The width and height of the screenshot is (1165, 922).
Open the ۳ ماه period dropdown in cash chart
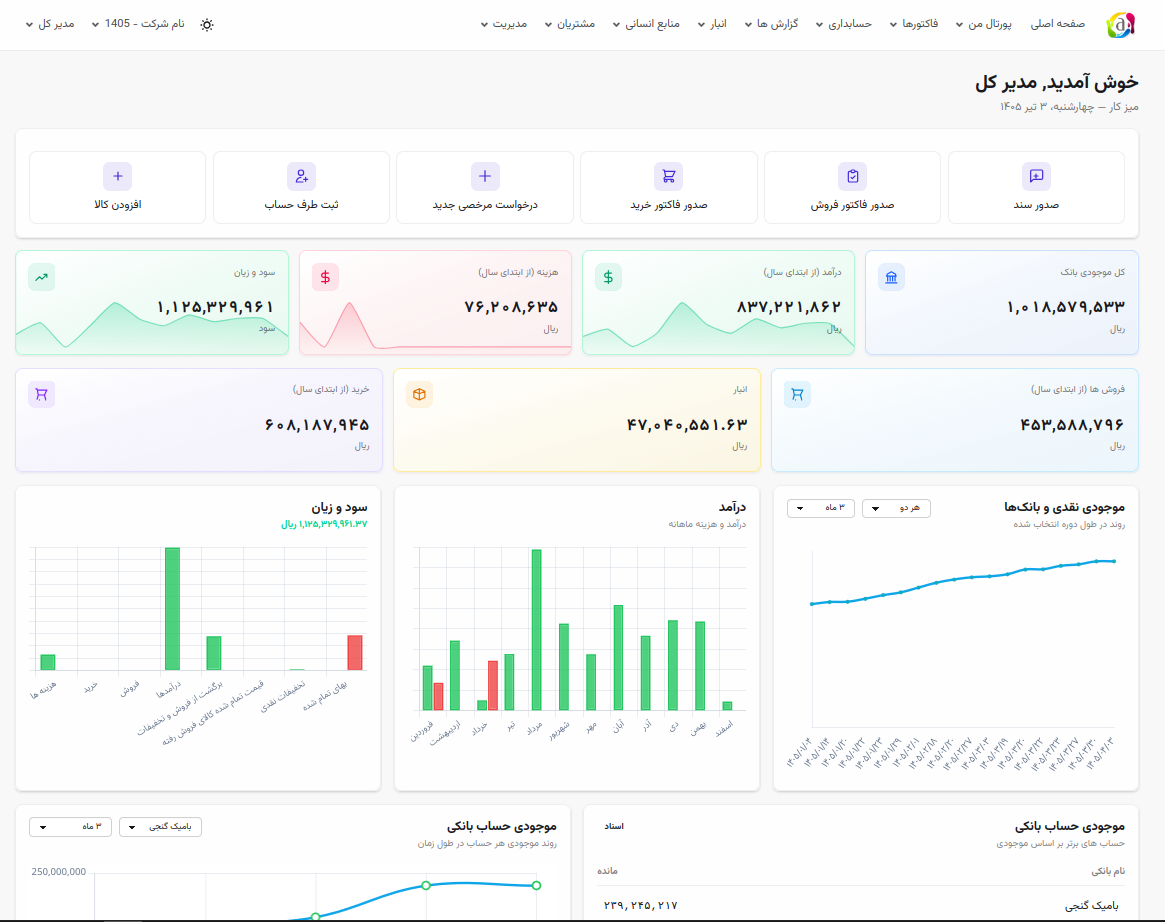(820, 508)
